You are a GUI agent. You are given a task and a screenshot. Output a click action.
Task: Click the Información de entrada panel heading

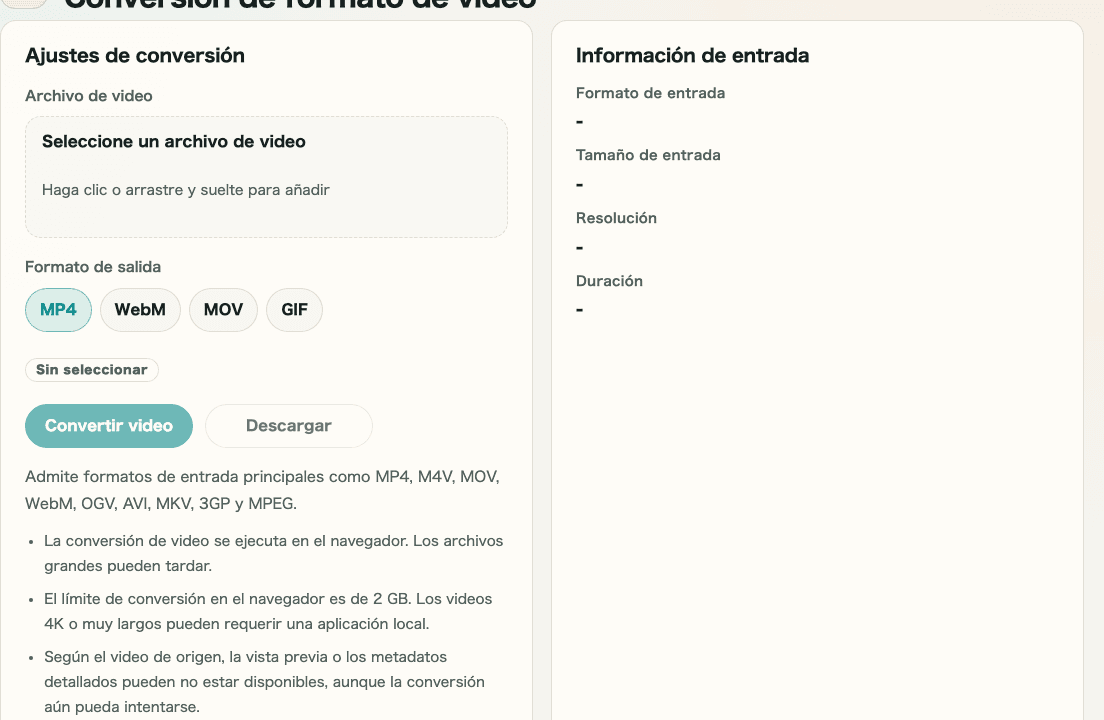point(692,55)
